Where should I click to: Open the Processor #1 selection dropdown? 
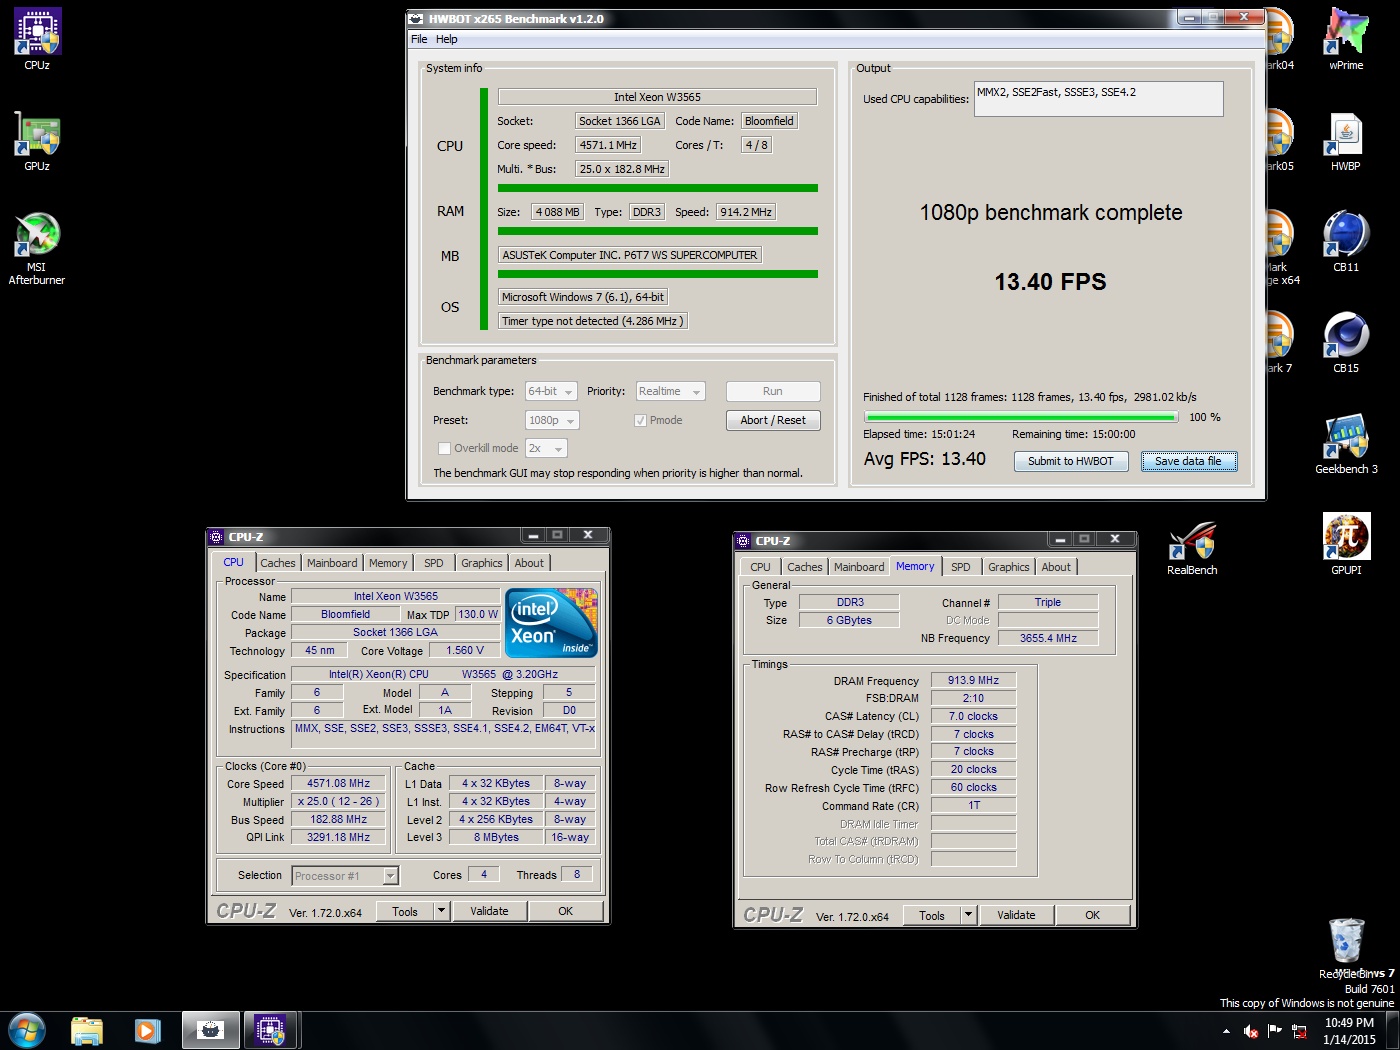345,876
